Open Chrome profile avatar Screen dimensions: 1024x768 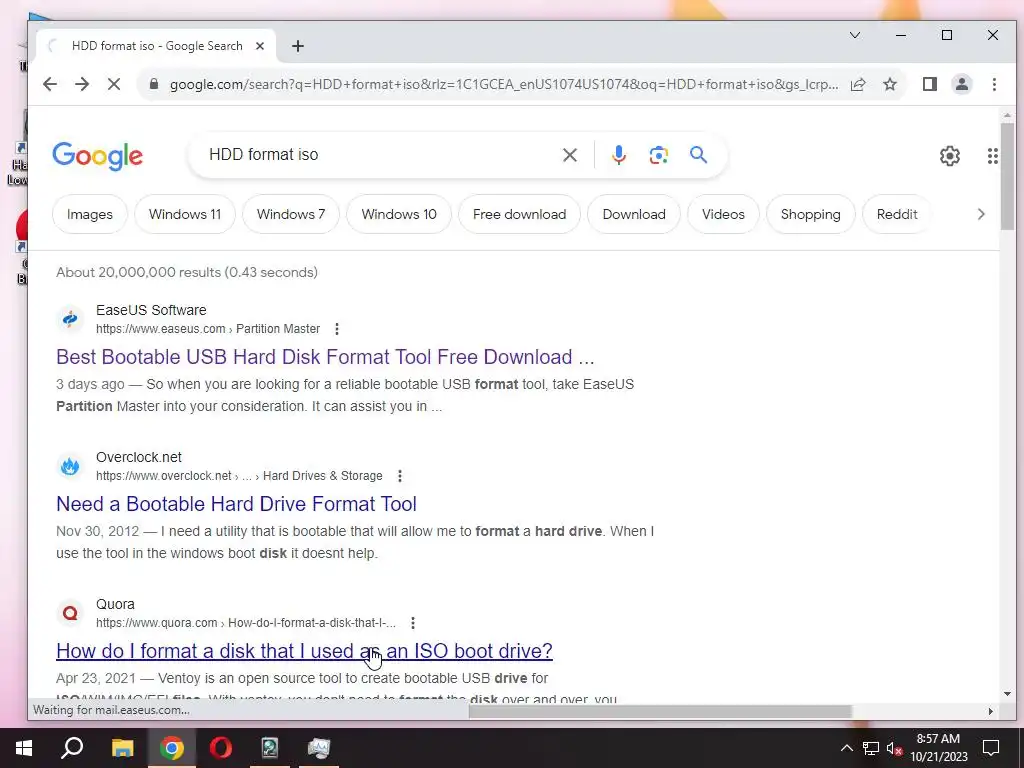coord(962,84)
